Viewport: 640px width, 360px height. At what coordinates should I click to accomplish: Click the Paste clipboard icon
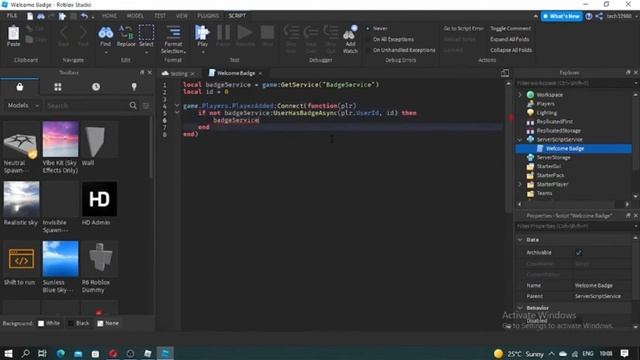pyautogui.click(x=13, y=33)
